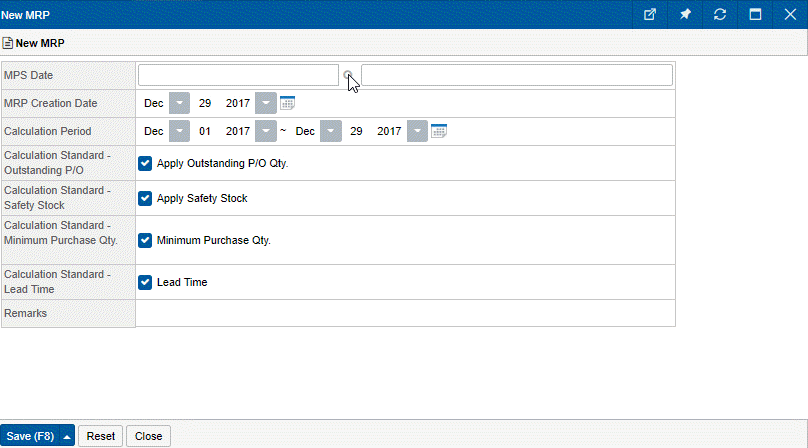Expand the Save (F8) options arrow

67,436
